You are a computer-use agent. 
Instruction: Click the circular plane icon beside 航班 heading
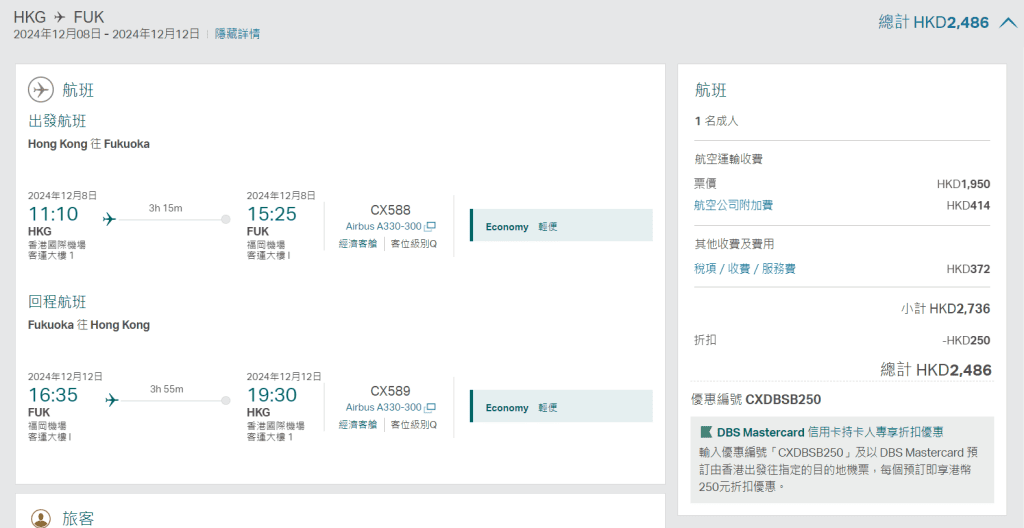coord(41,90)
